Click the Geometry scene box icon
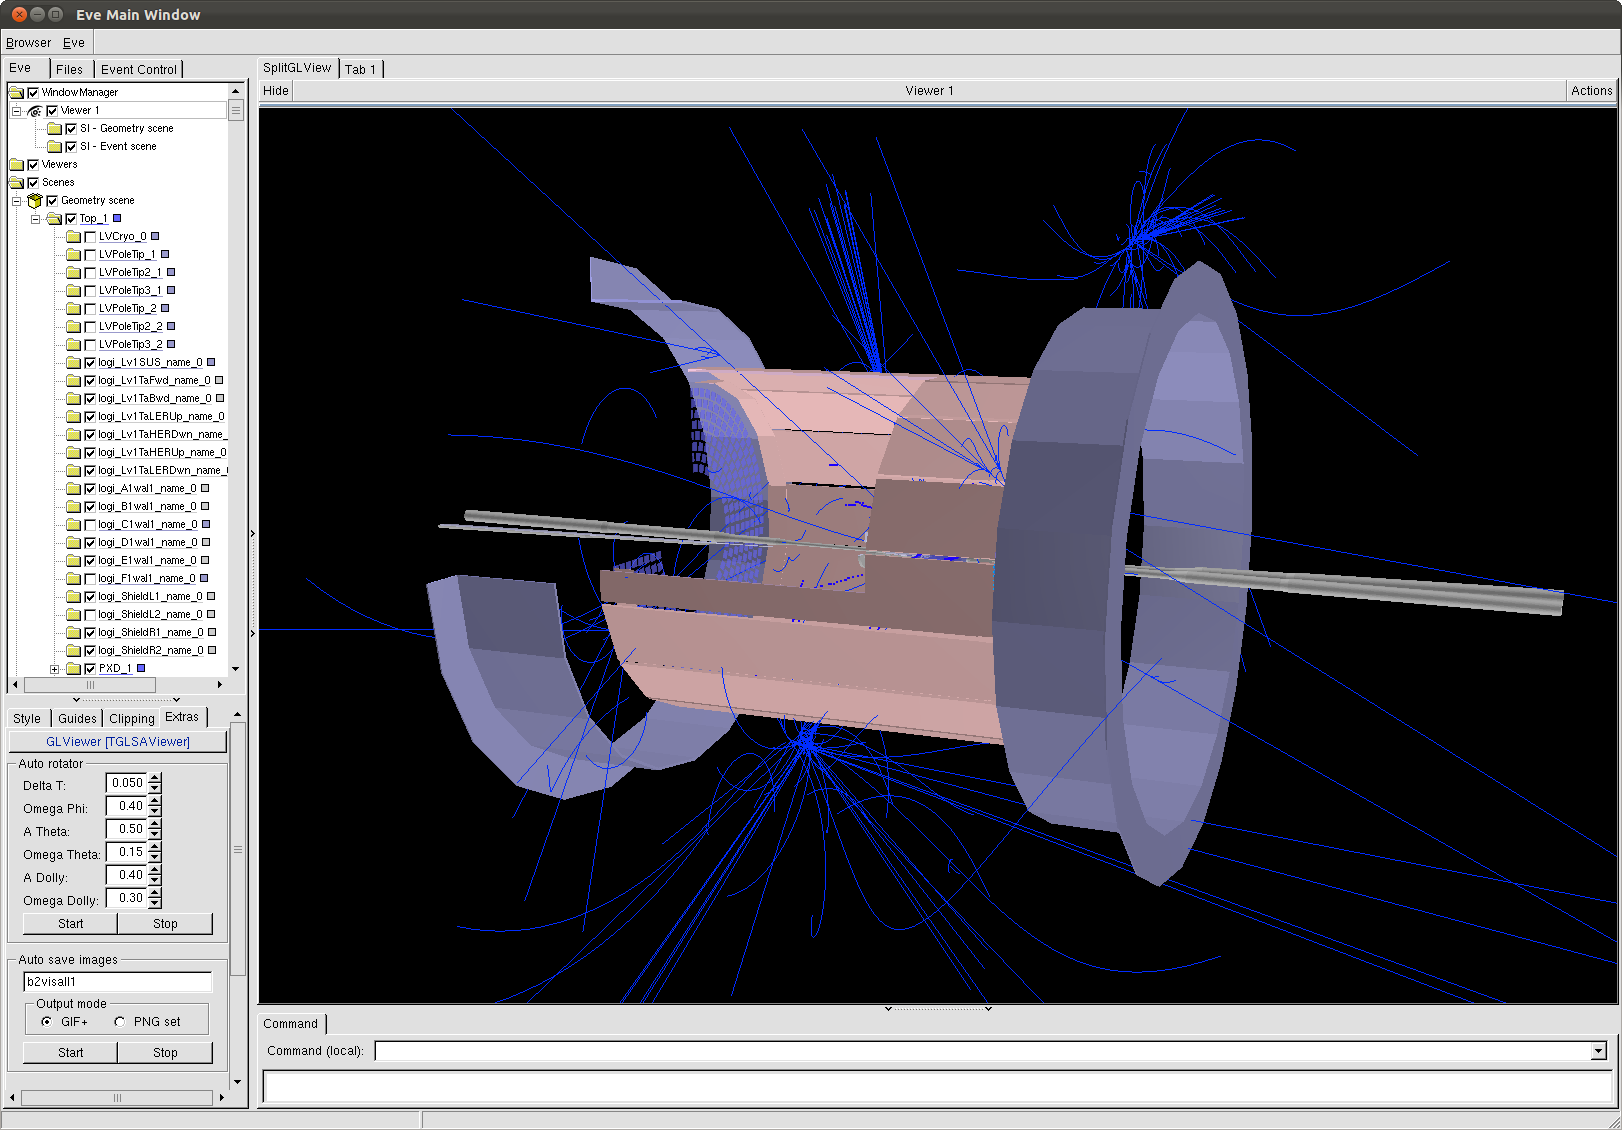Screen dimensions: 1622x1130 point(35,201)
